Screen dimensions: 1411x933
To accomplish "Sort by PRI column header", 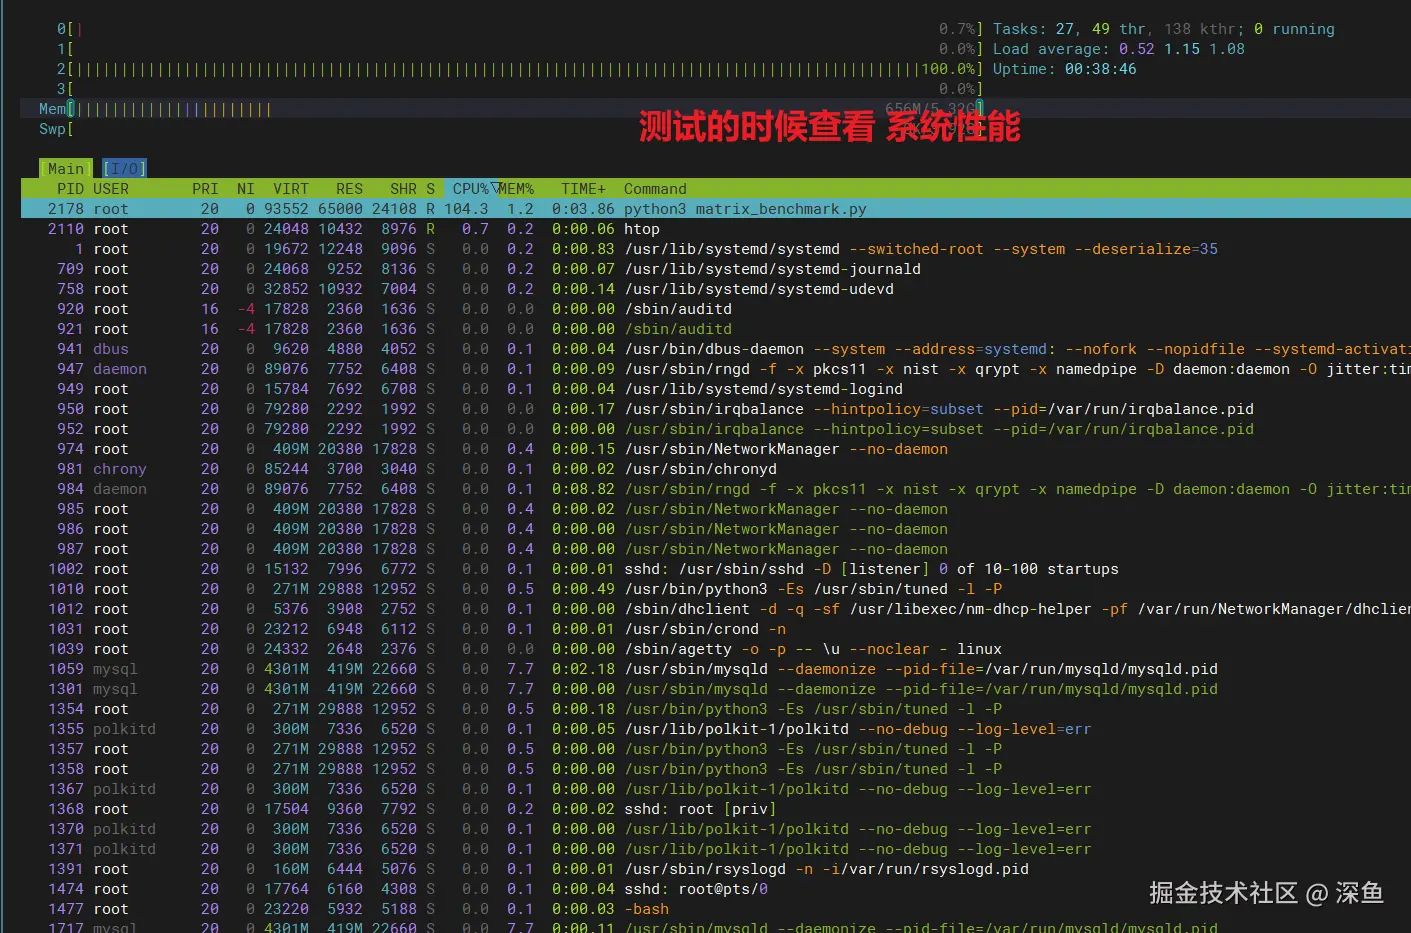I will tap(205, 189).
